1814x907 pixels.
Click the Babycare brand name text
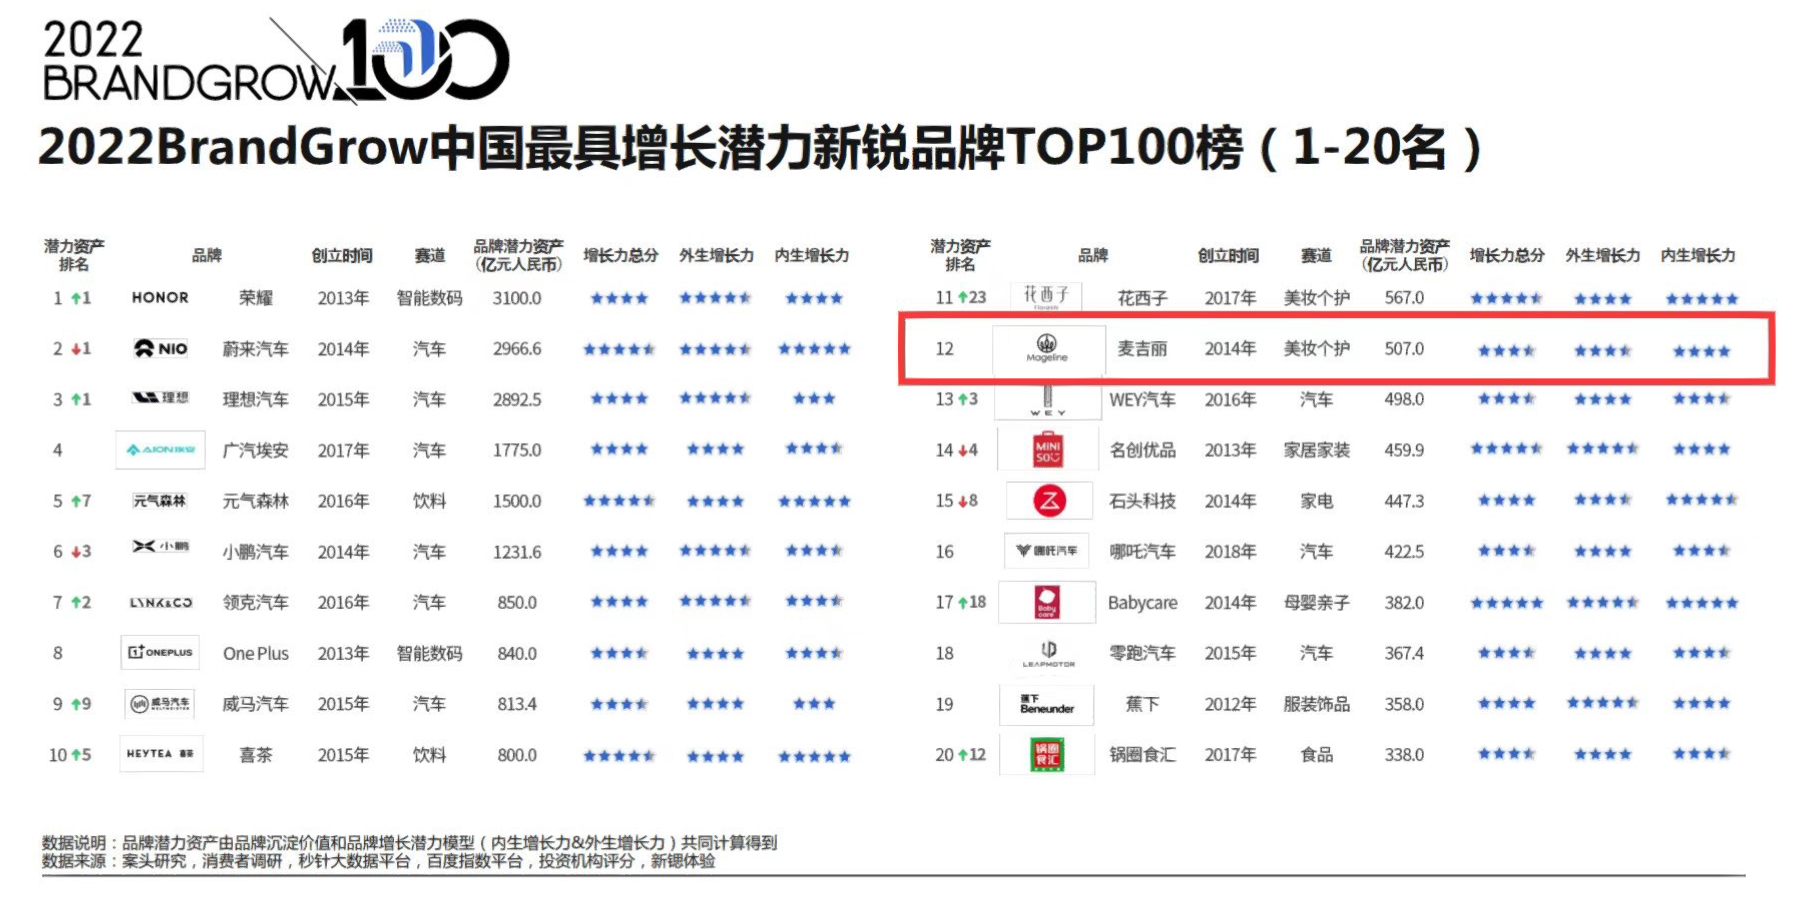1142,603
